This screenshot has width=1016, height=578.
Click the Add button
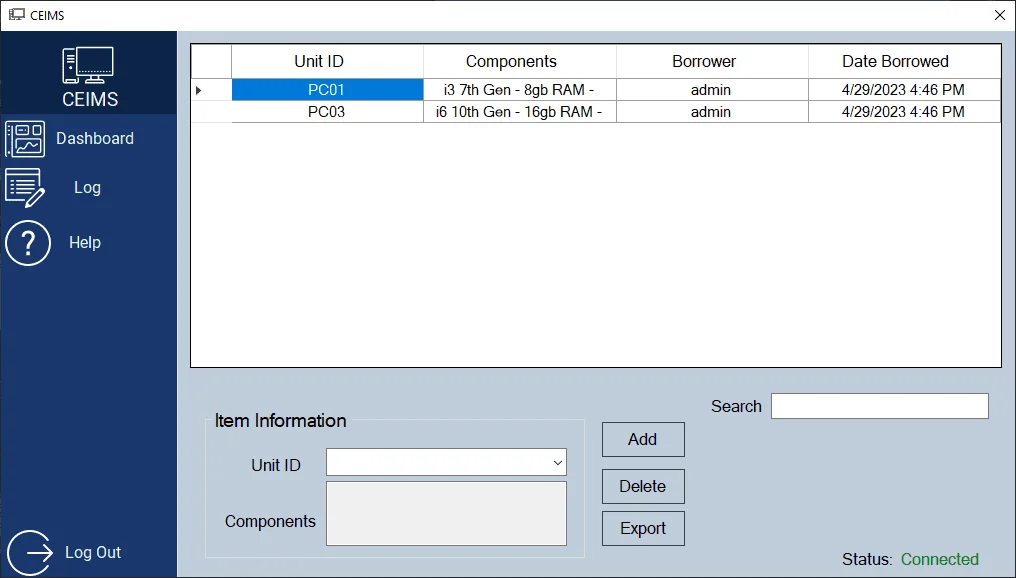point(643,439)
